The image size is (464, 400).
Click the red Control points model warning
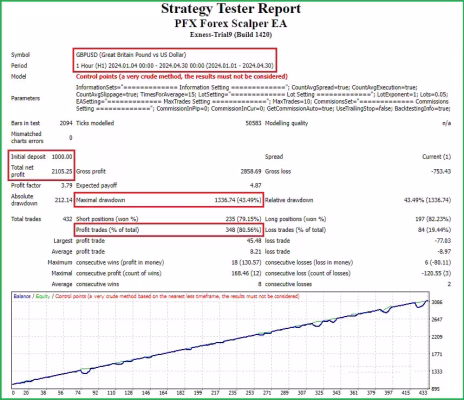coord(182,76)
